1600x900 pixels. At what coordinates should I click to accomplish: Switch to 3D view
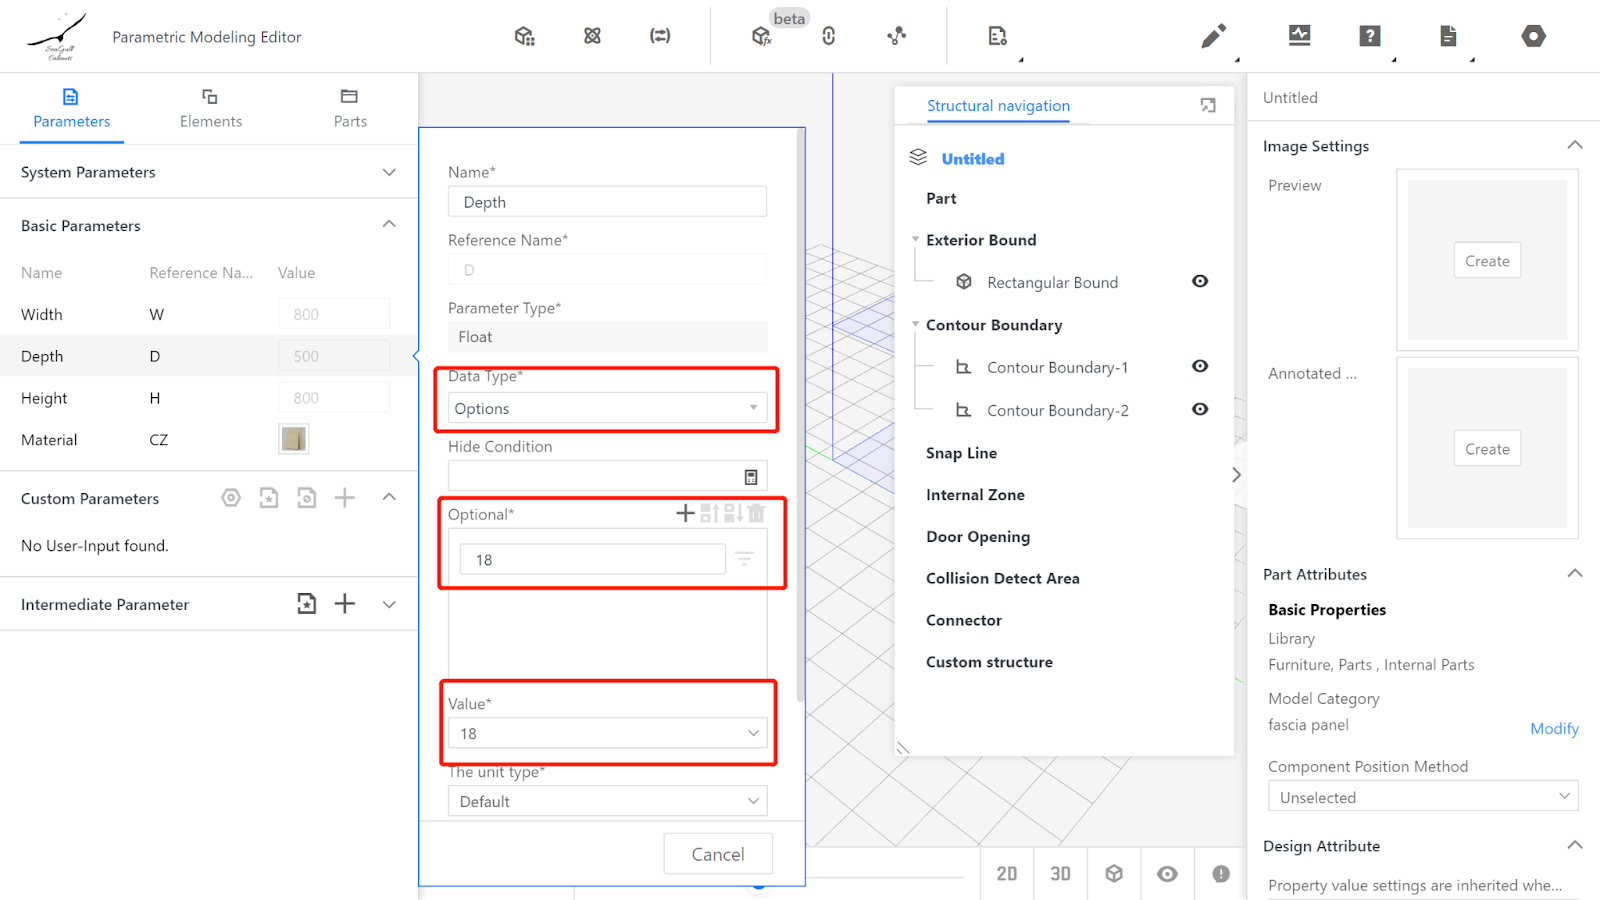(1060, 874)
